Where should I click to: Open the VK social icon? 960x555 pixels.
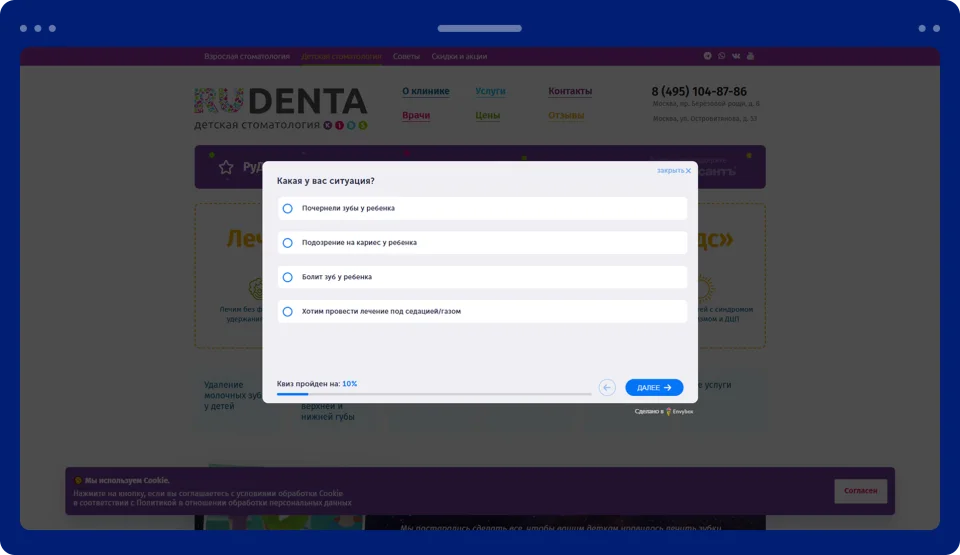(736, 56)
